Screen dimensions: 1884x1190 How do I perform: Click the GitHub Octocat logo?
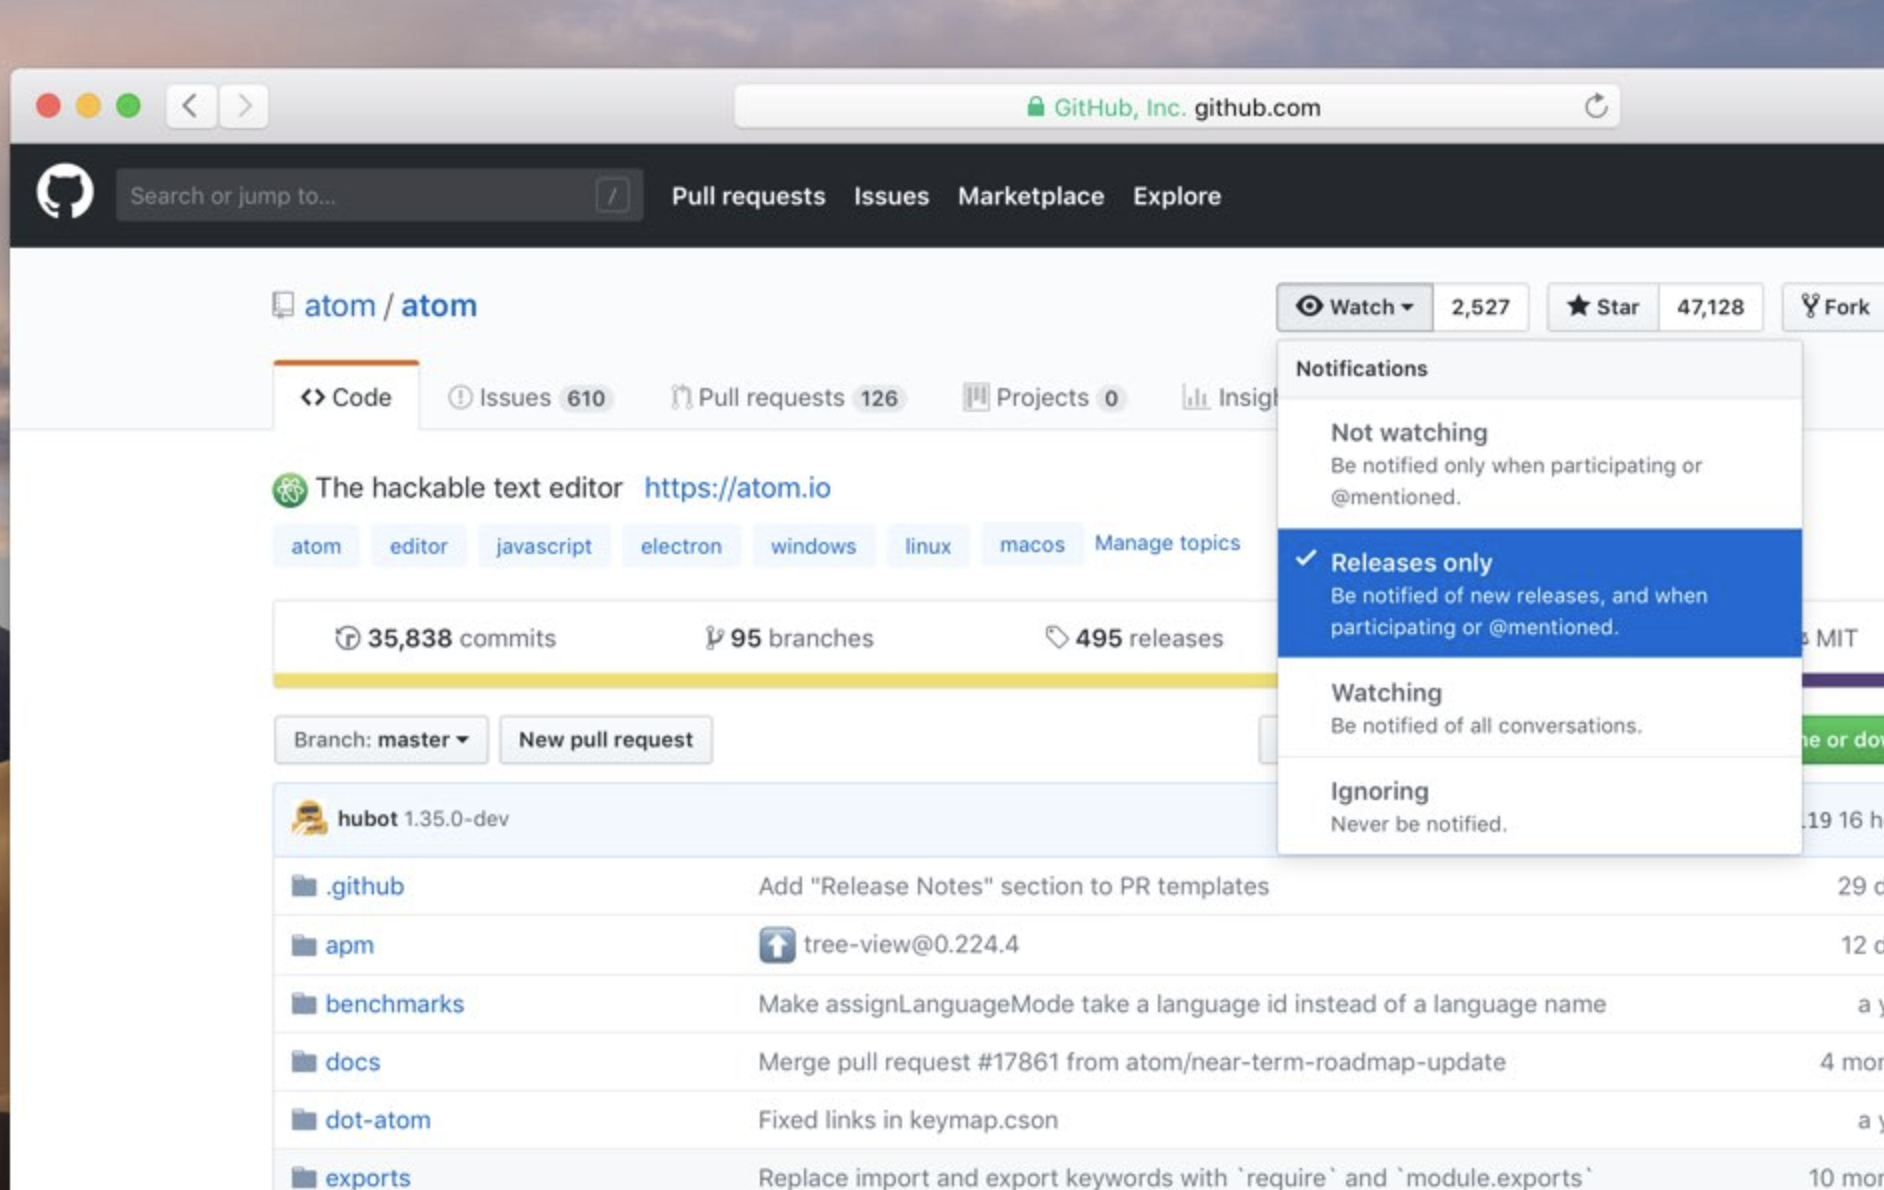coord(65,192)
